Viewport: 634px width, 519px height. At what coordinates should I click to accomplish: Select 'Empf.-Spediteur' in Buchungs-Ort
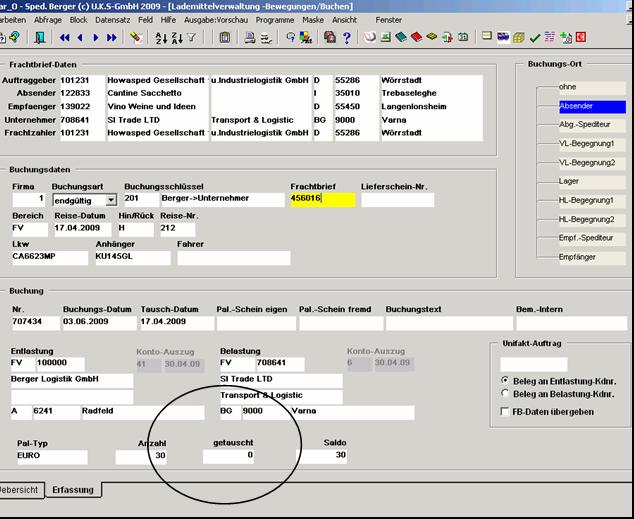[x=592, y=238]
